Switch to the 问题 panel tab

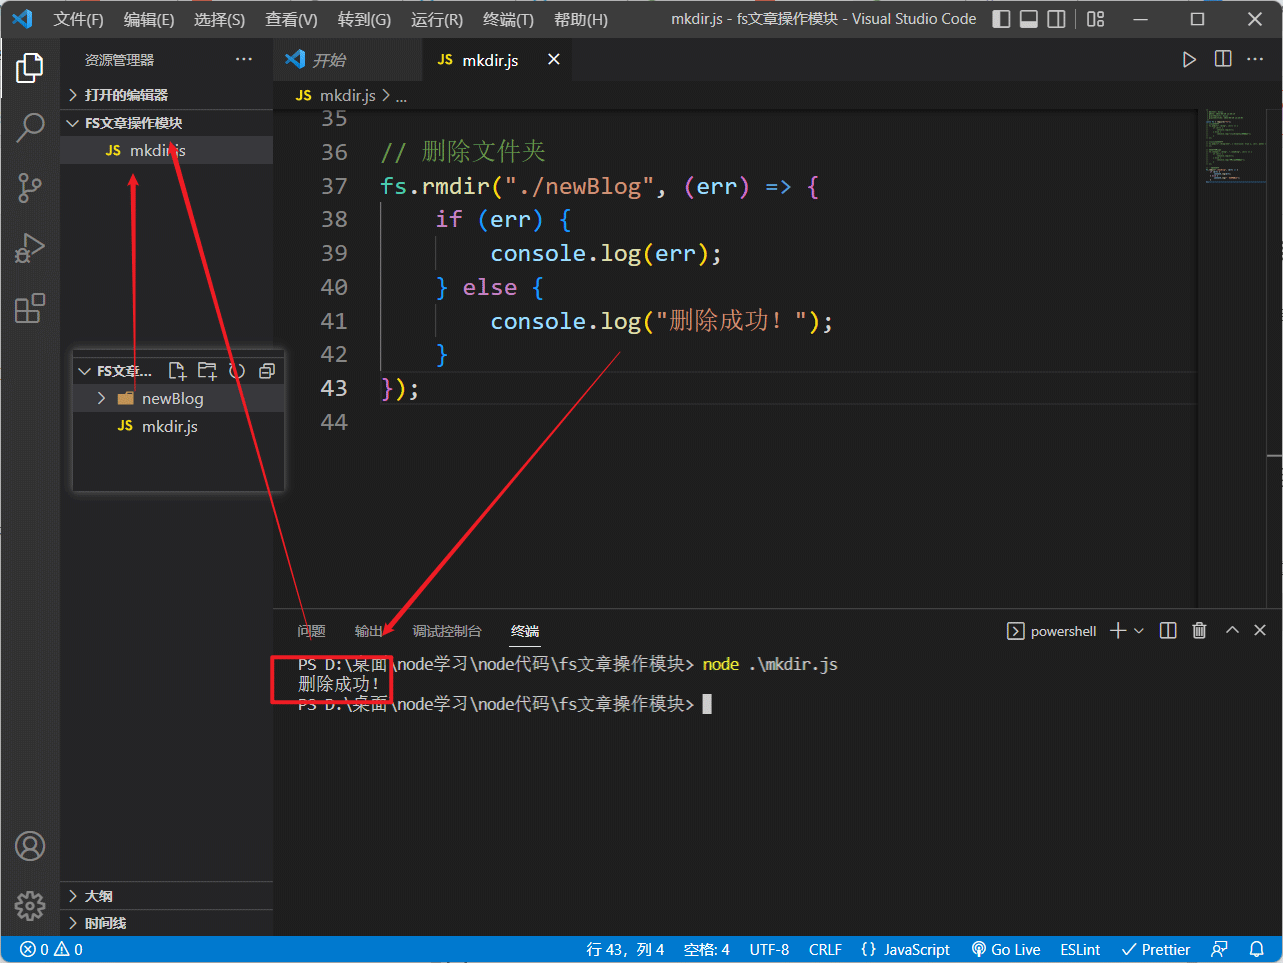[x=311, y=631]
